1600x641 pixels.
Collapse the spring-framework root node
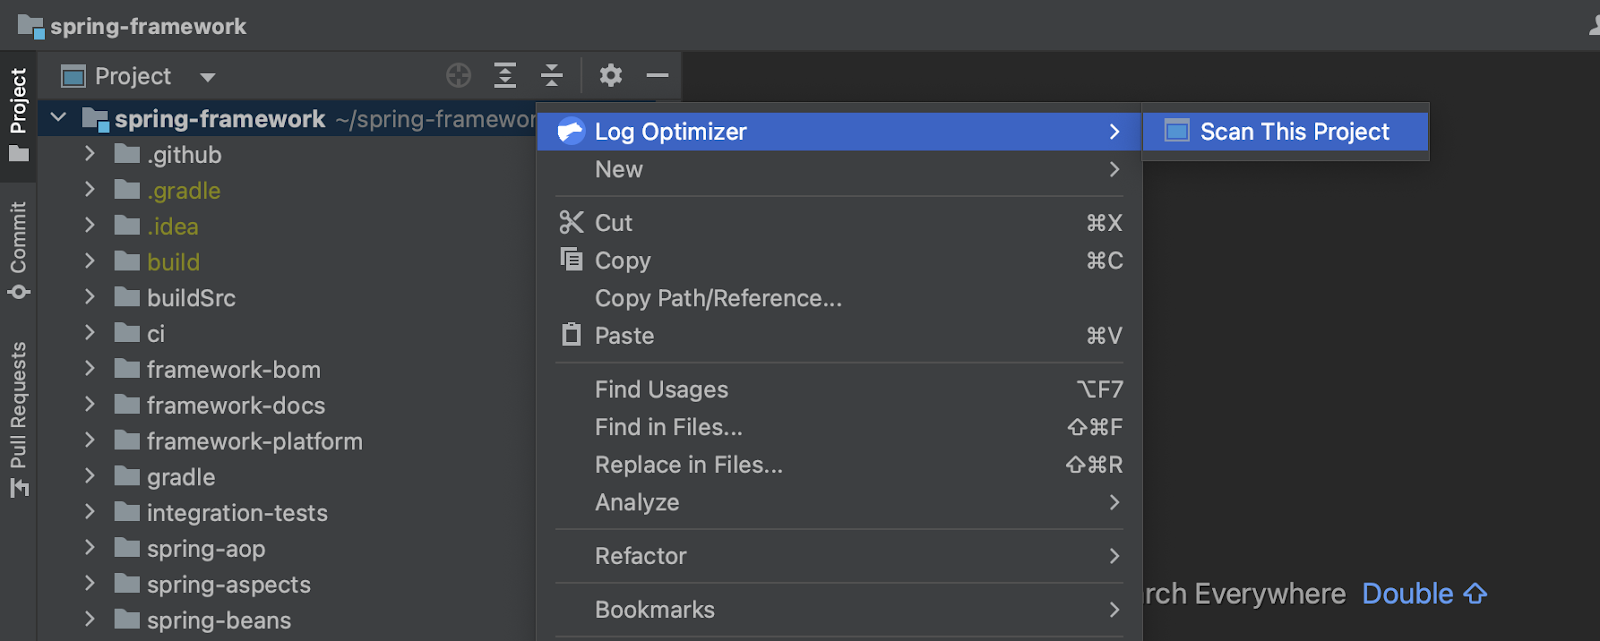[59, 118]
